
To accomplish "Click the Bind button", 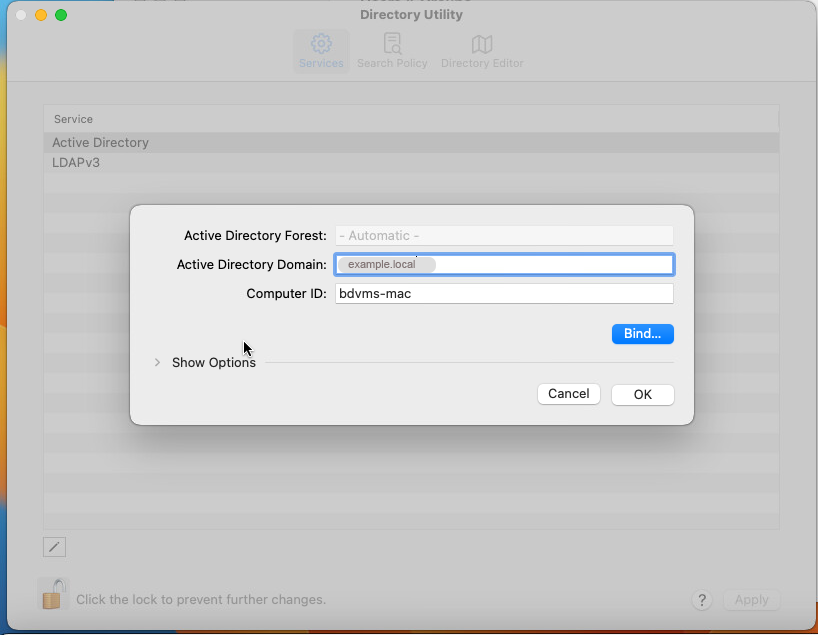I will (x=642, y=334).
